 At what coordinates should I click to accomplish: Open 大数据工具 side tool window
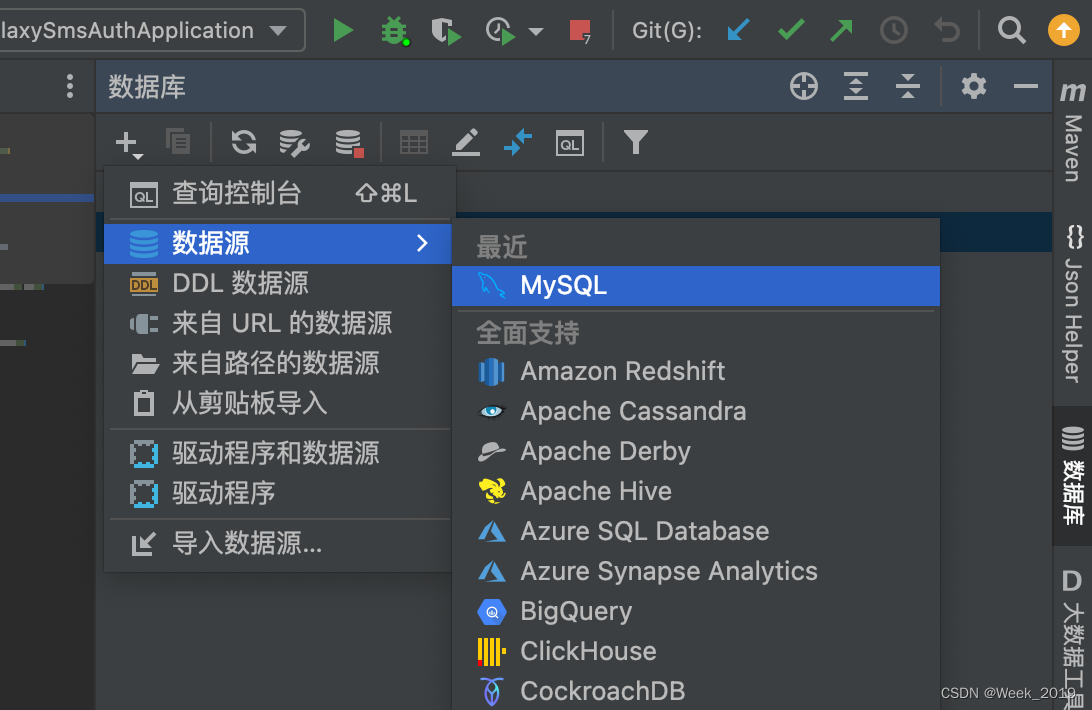click(x=1072, y=638)
